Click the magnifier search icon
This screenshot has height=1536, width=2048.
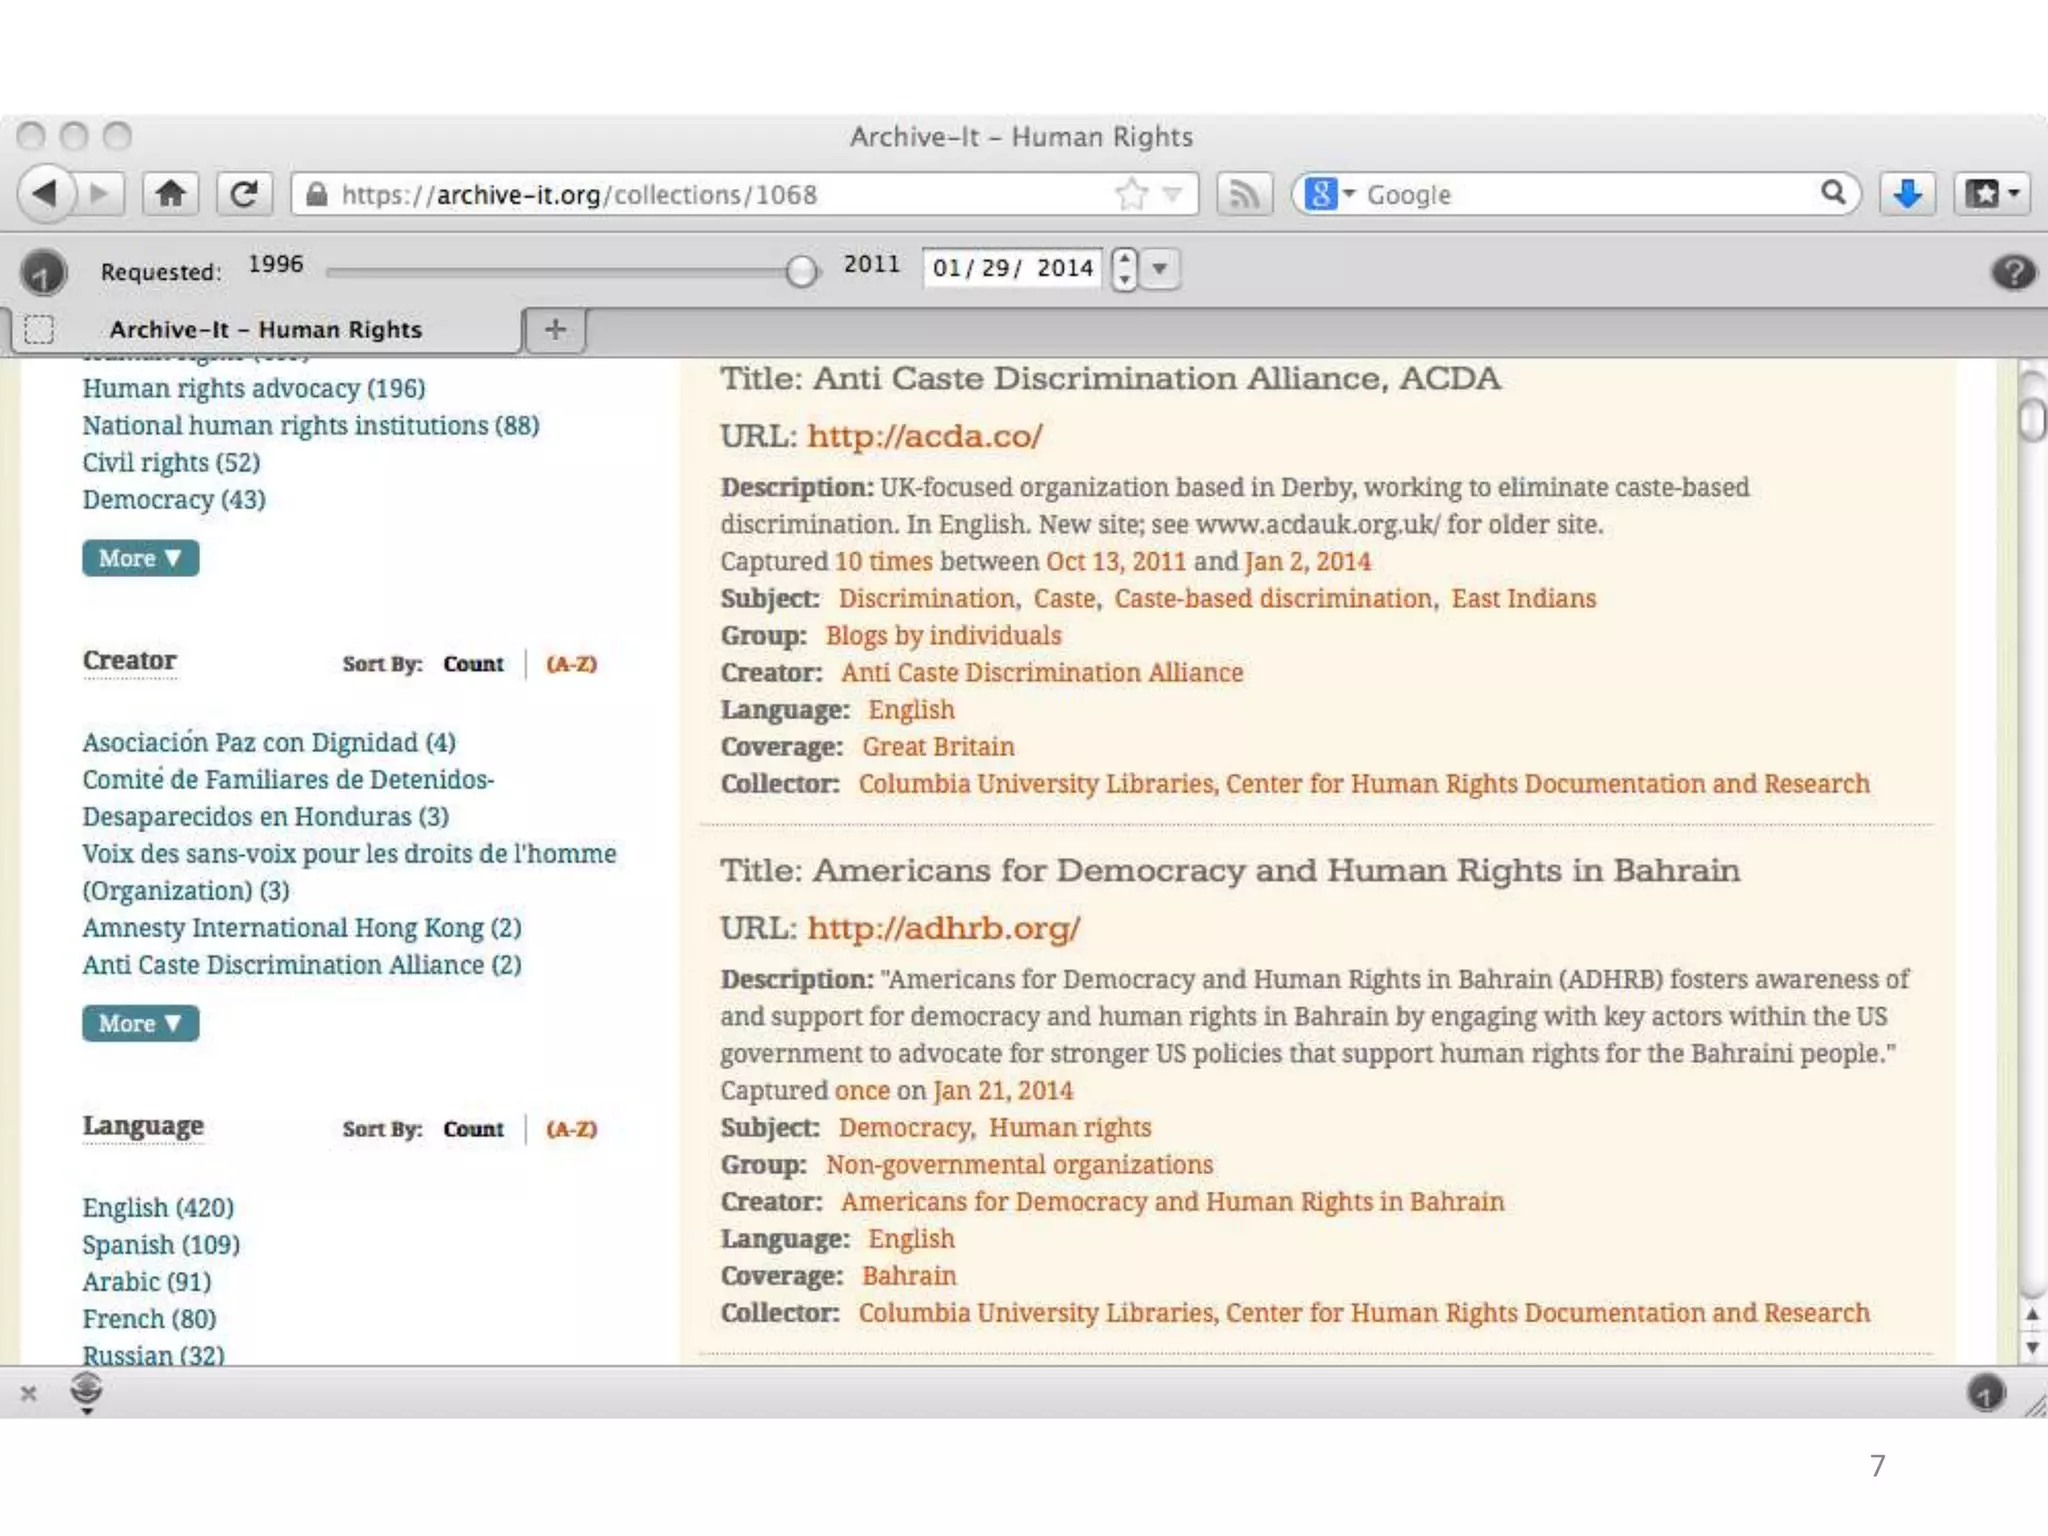[x=1832, y=193]
